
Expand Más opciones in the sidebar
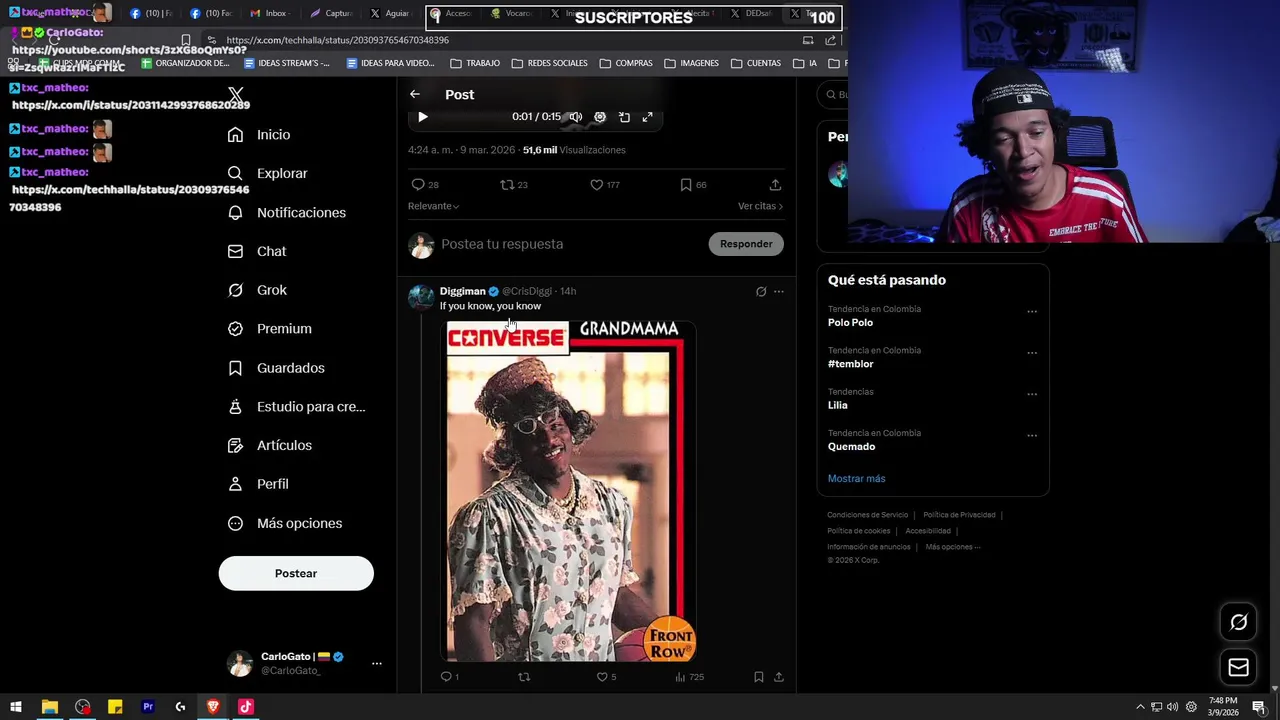[x=285, y=523]
